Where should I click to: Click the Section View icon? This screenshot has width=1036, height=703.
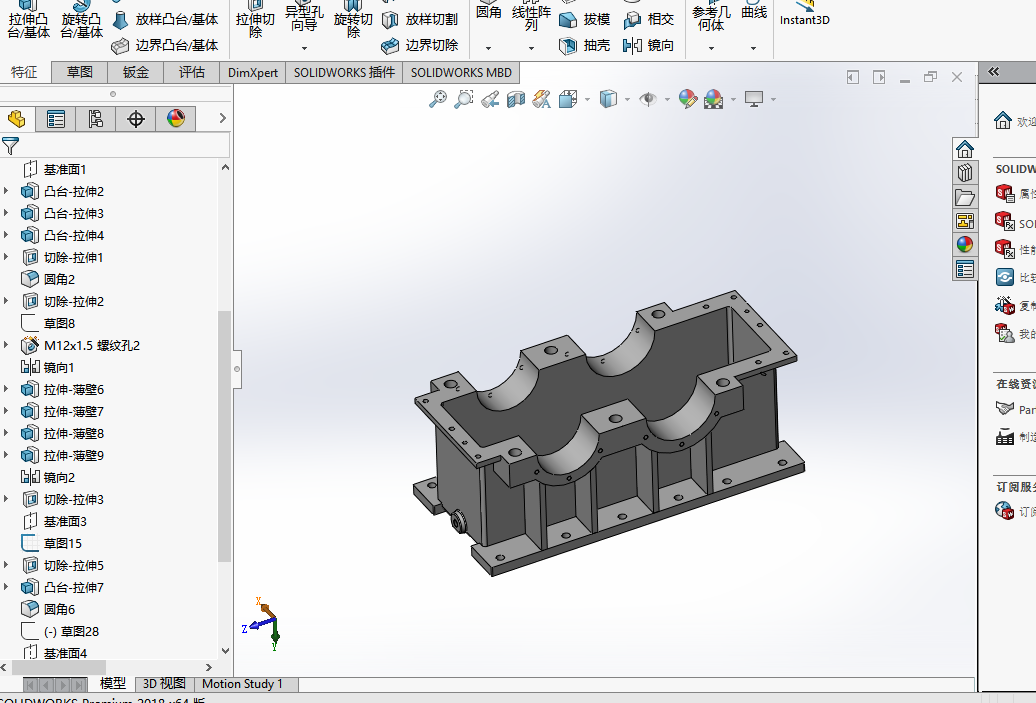pos(515,99)
